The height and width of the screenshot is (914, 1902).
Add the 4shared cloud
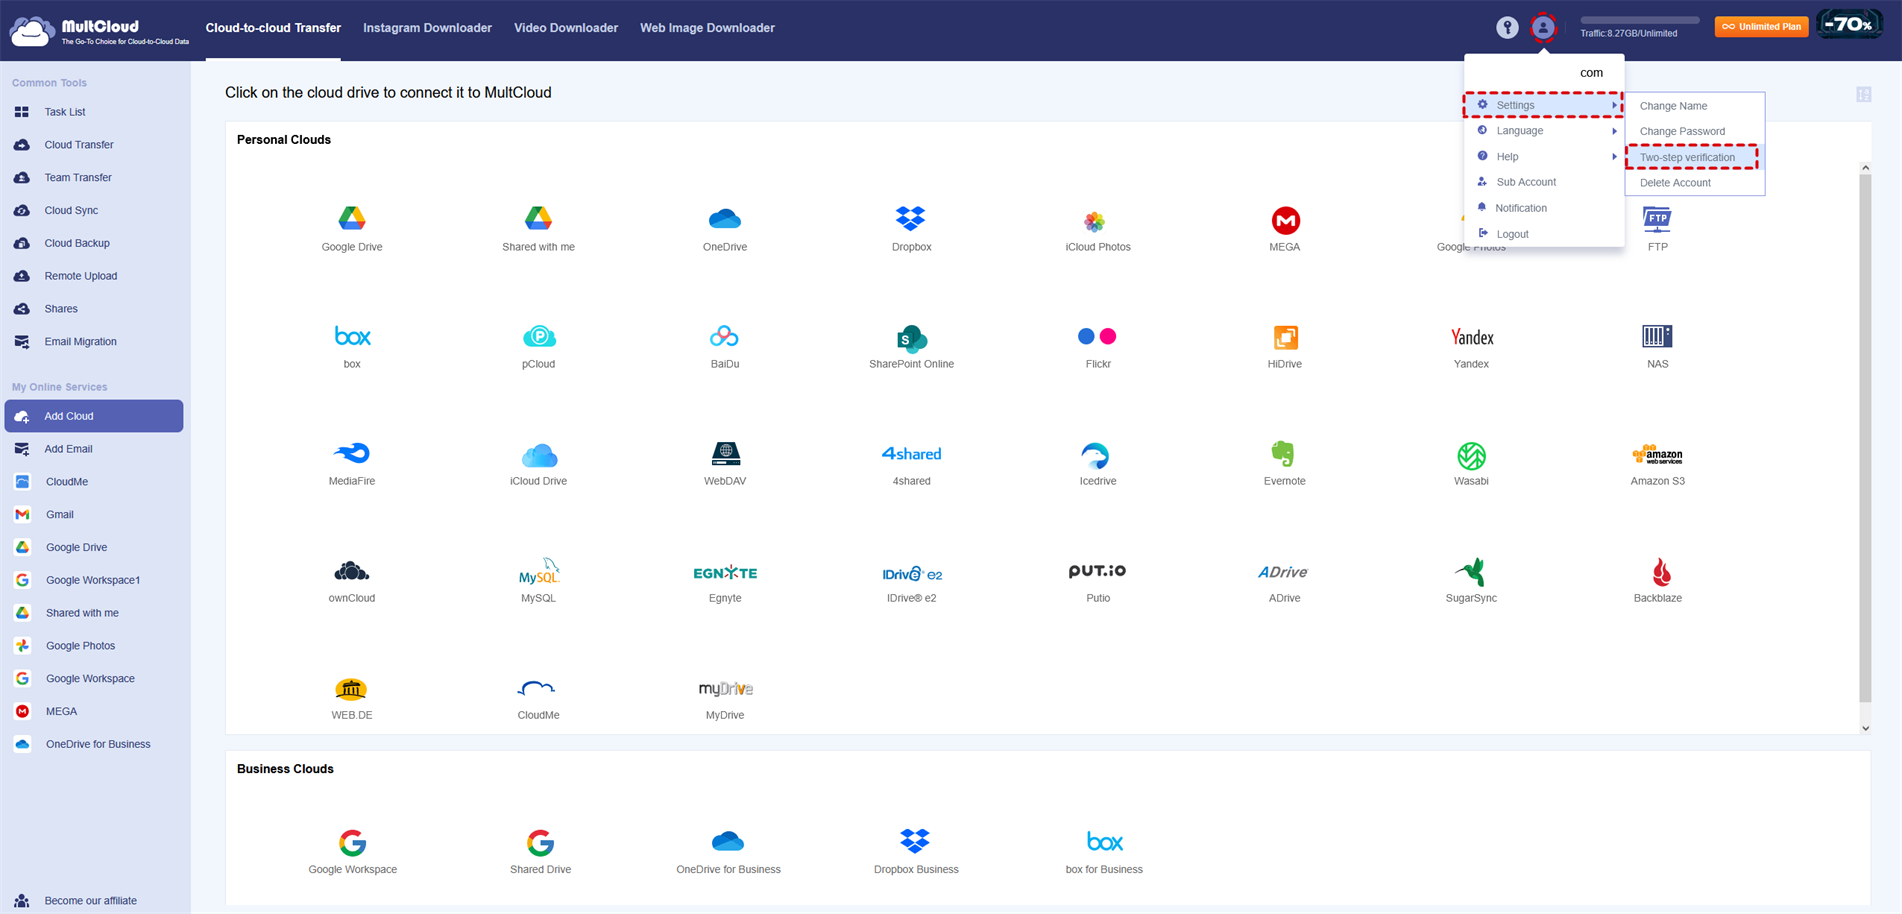pos(911,454)
